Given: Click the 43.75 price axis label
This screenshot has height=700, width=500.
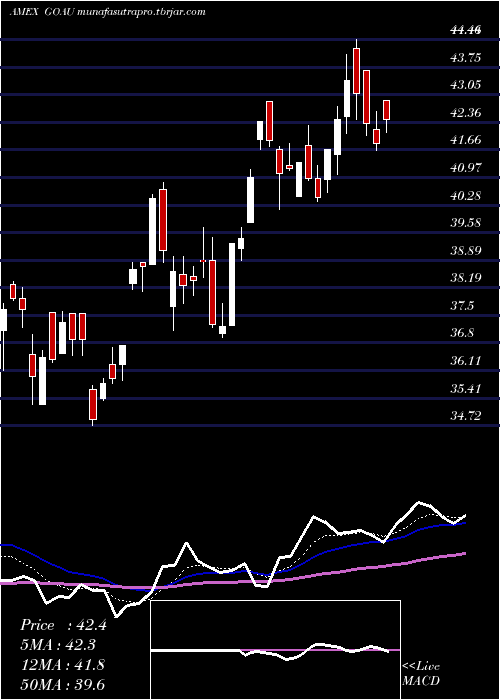Looking at the screenshot, I should [x=466, y=58].
